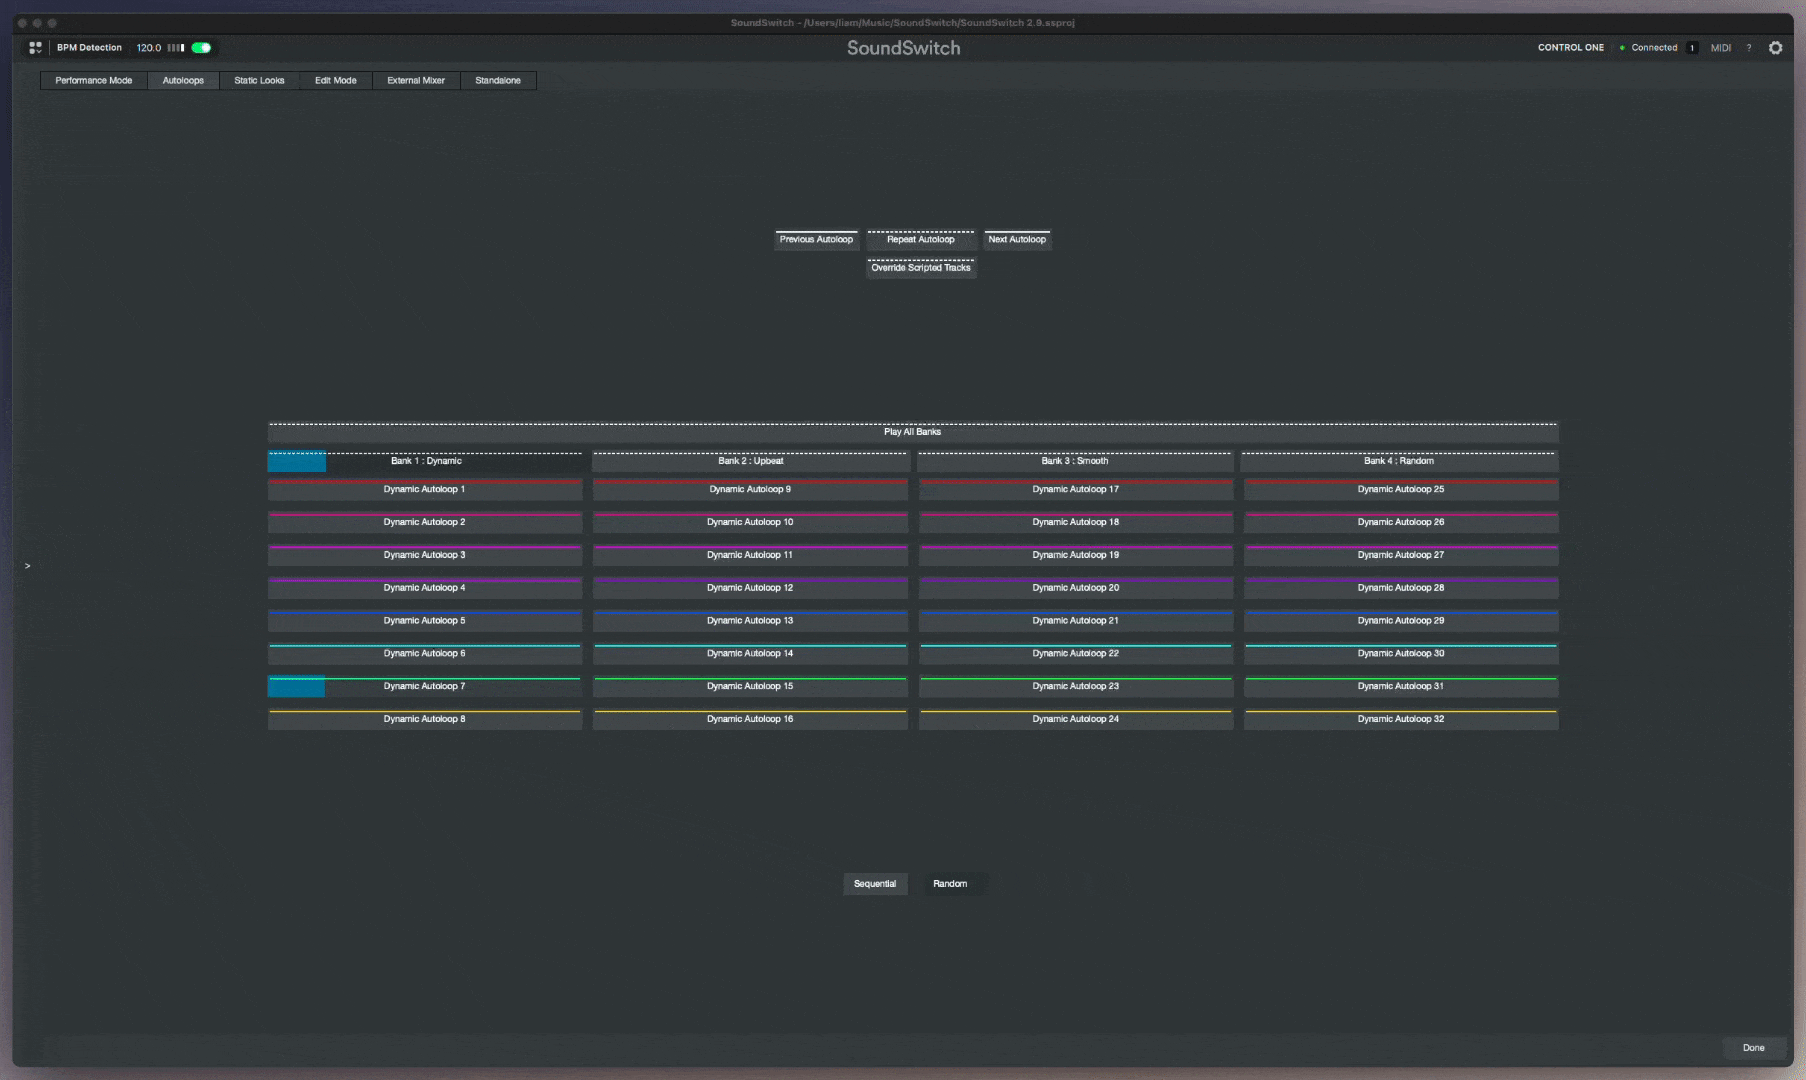
Task: Trigger Dynamic Autoloop 2
Action: point(425,523)
